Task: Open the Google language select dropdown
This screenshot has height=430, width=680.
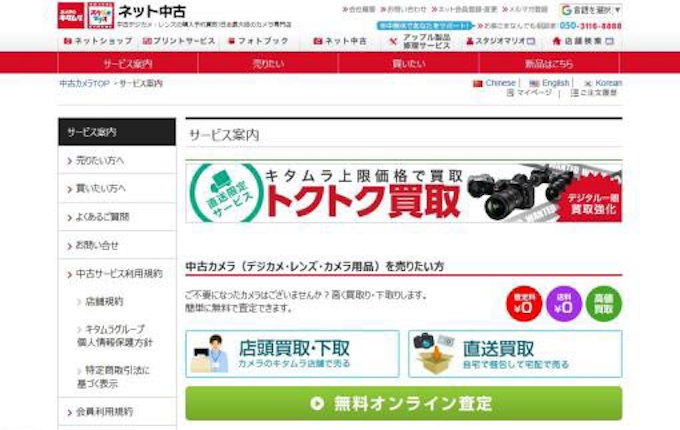Action: 590,9
